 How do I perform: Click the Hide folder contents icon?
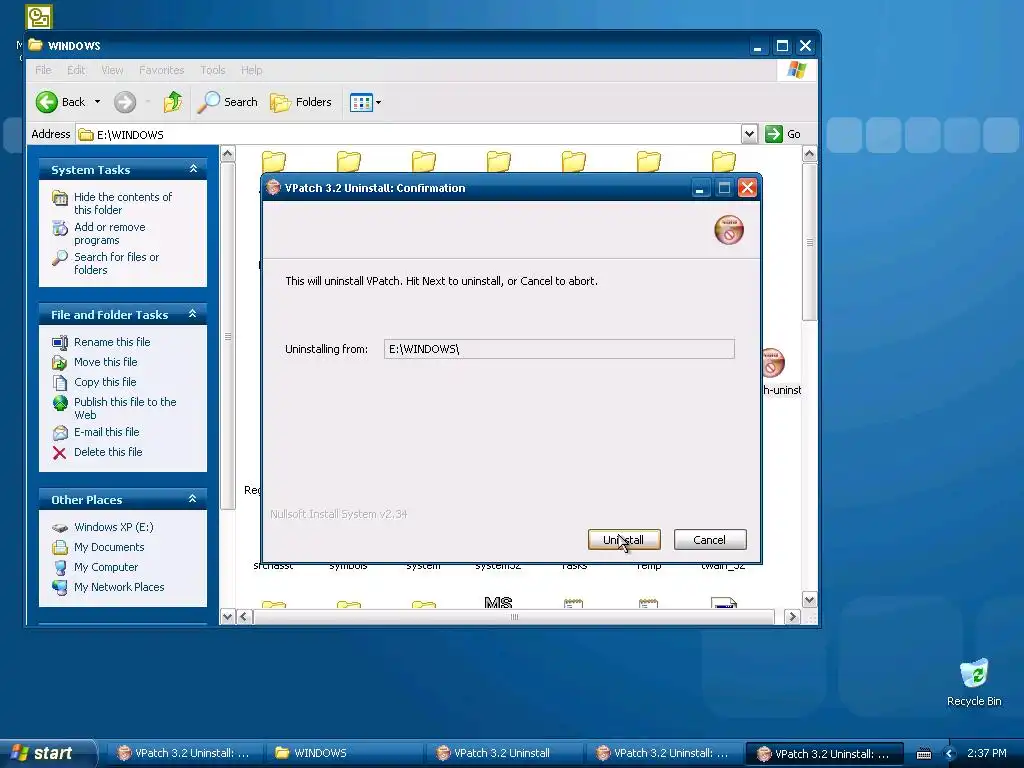(59, 197)
